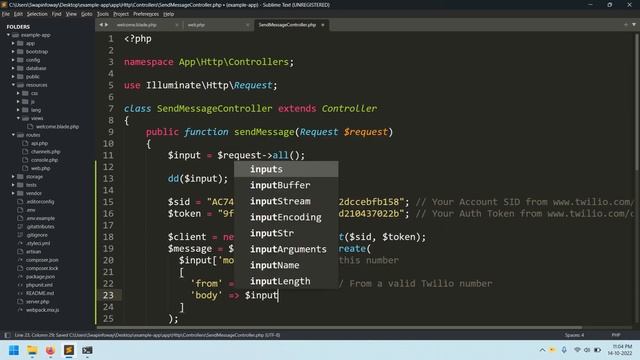Open the File menu
The height and width of the screenshot is (360, 640).
[6, 14]
